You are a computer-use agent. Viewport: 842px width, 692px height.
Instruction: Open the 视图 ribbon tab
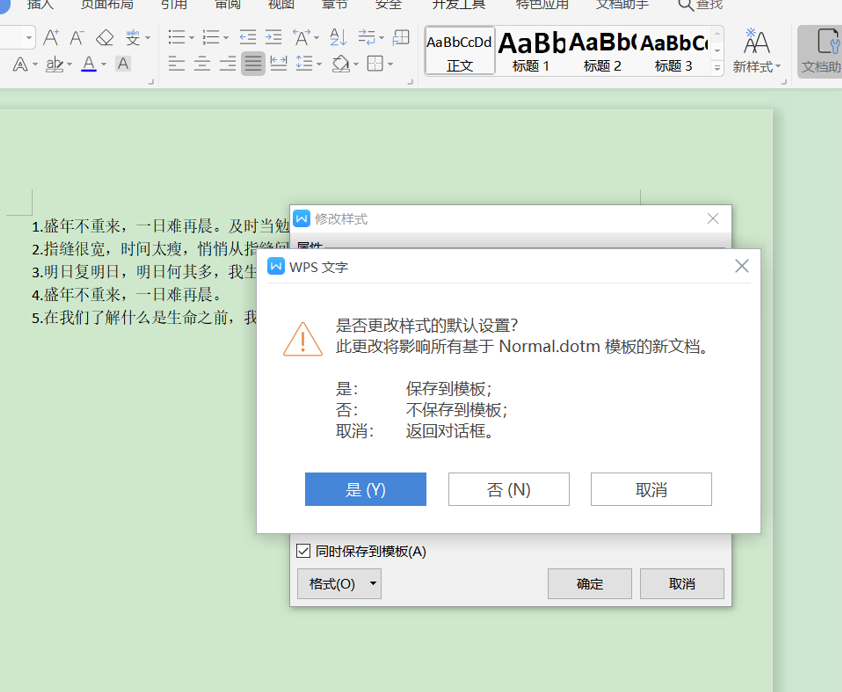tap(281, 5)
